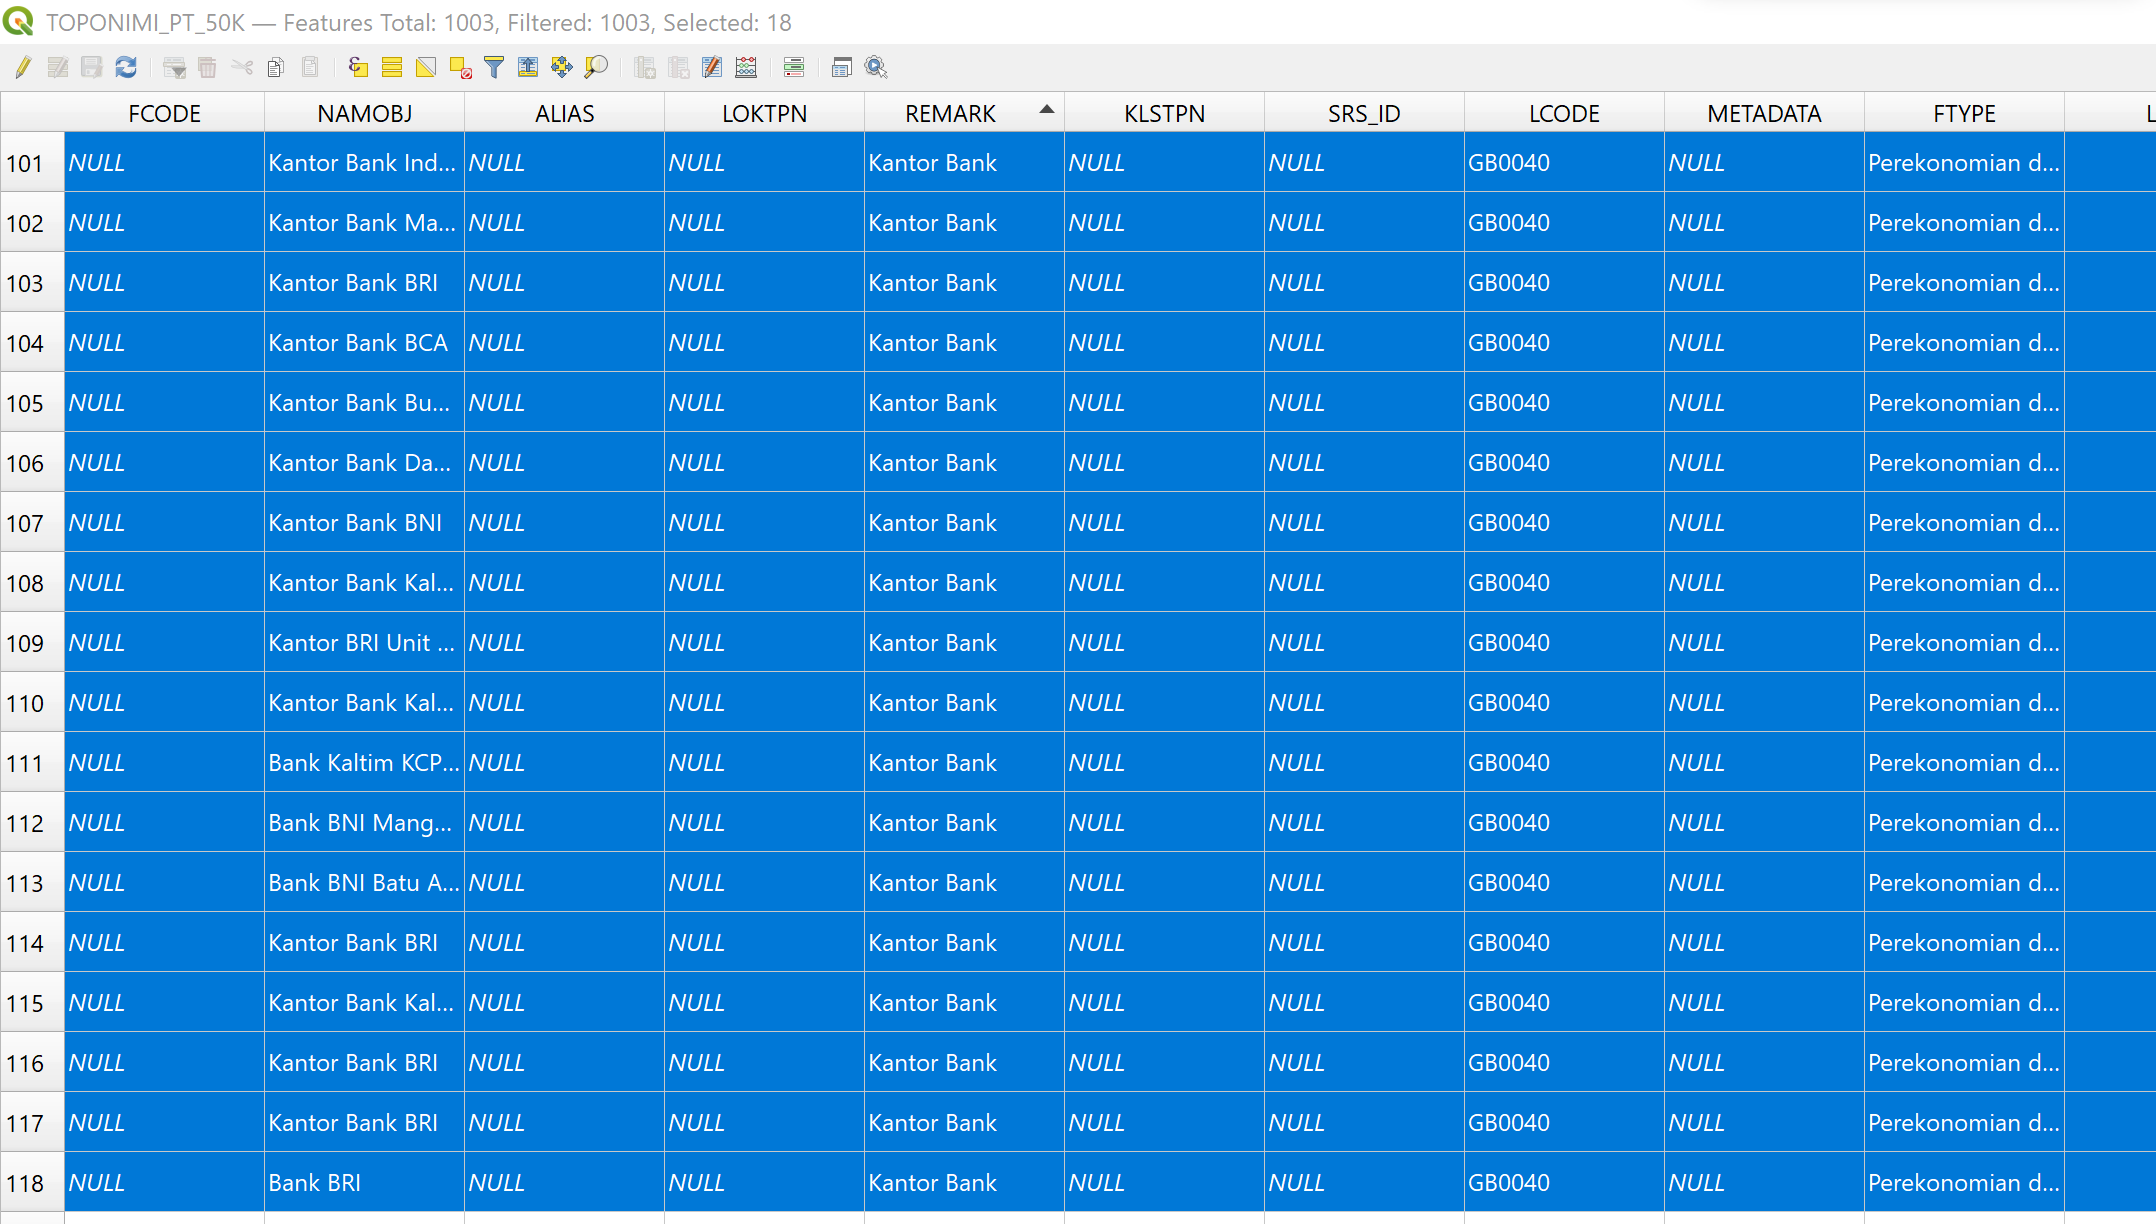Open the filter features funnel icon
2156x1224 pixels.
click(494, 67)
